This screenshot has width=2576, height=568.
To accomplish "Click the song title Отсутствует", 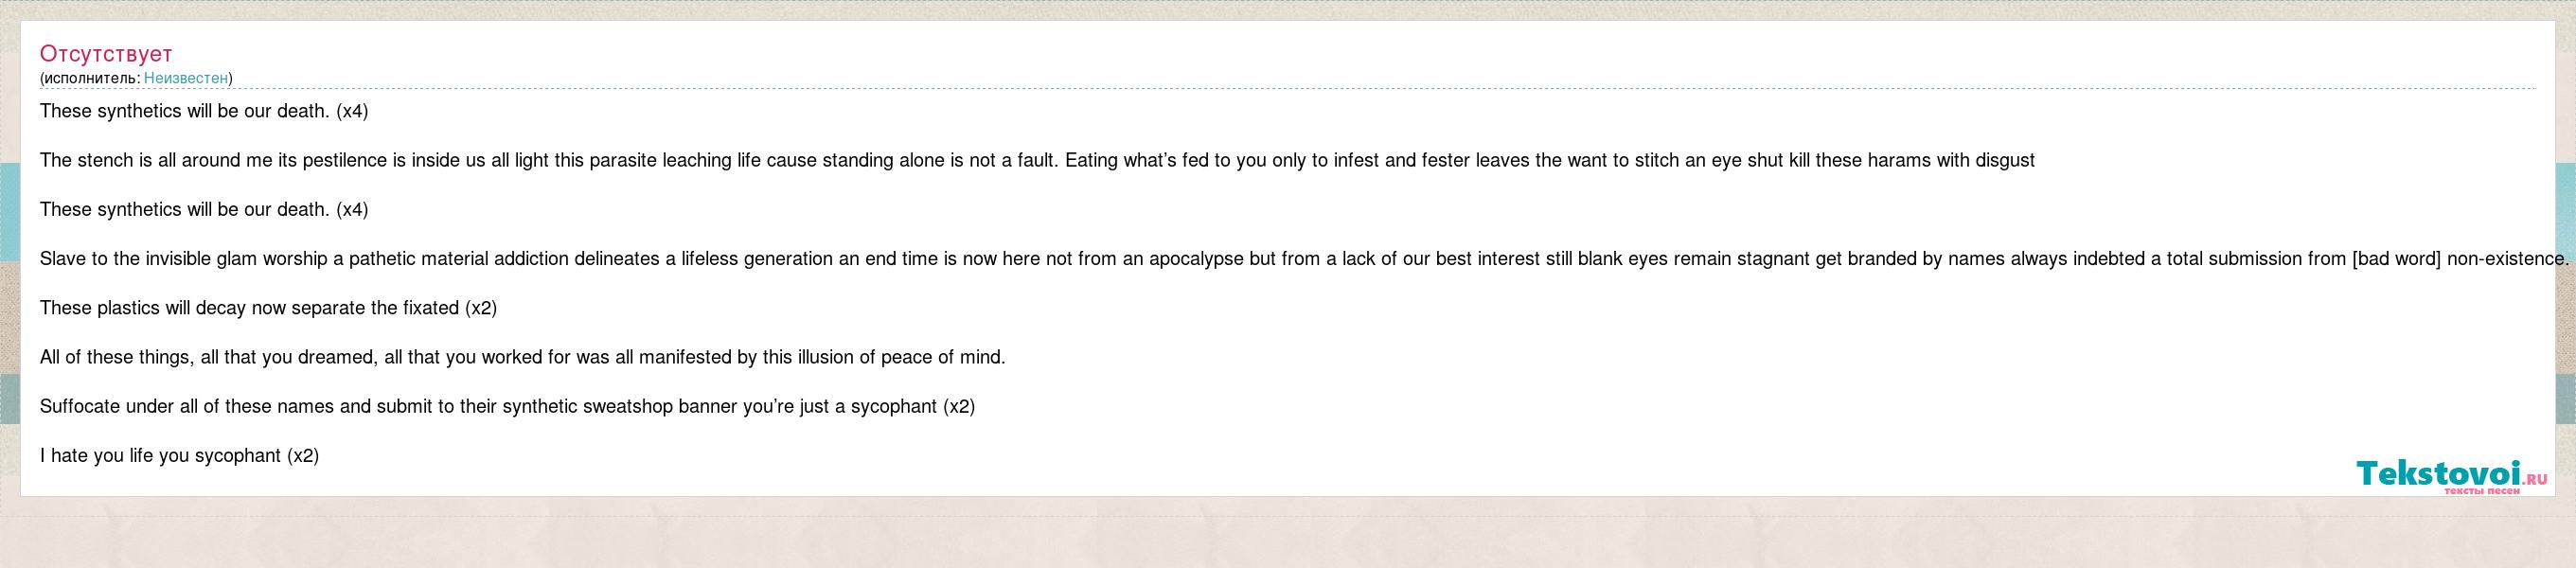I will [106, 54].
